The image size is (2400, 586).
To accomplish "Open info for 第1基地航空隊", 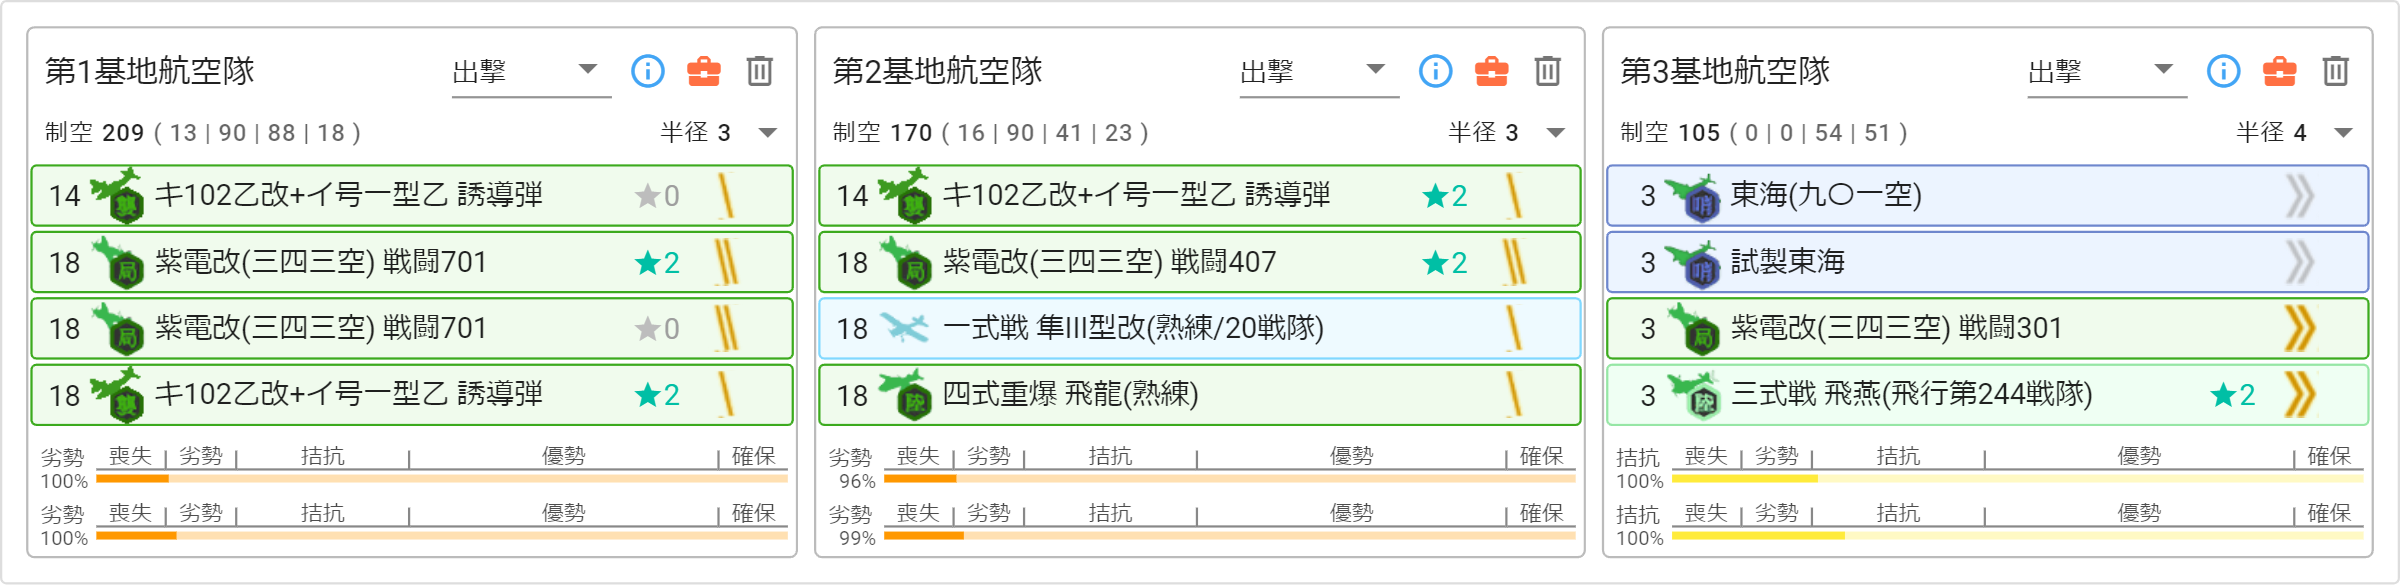I will pos(647,71).
